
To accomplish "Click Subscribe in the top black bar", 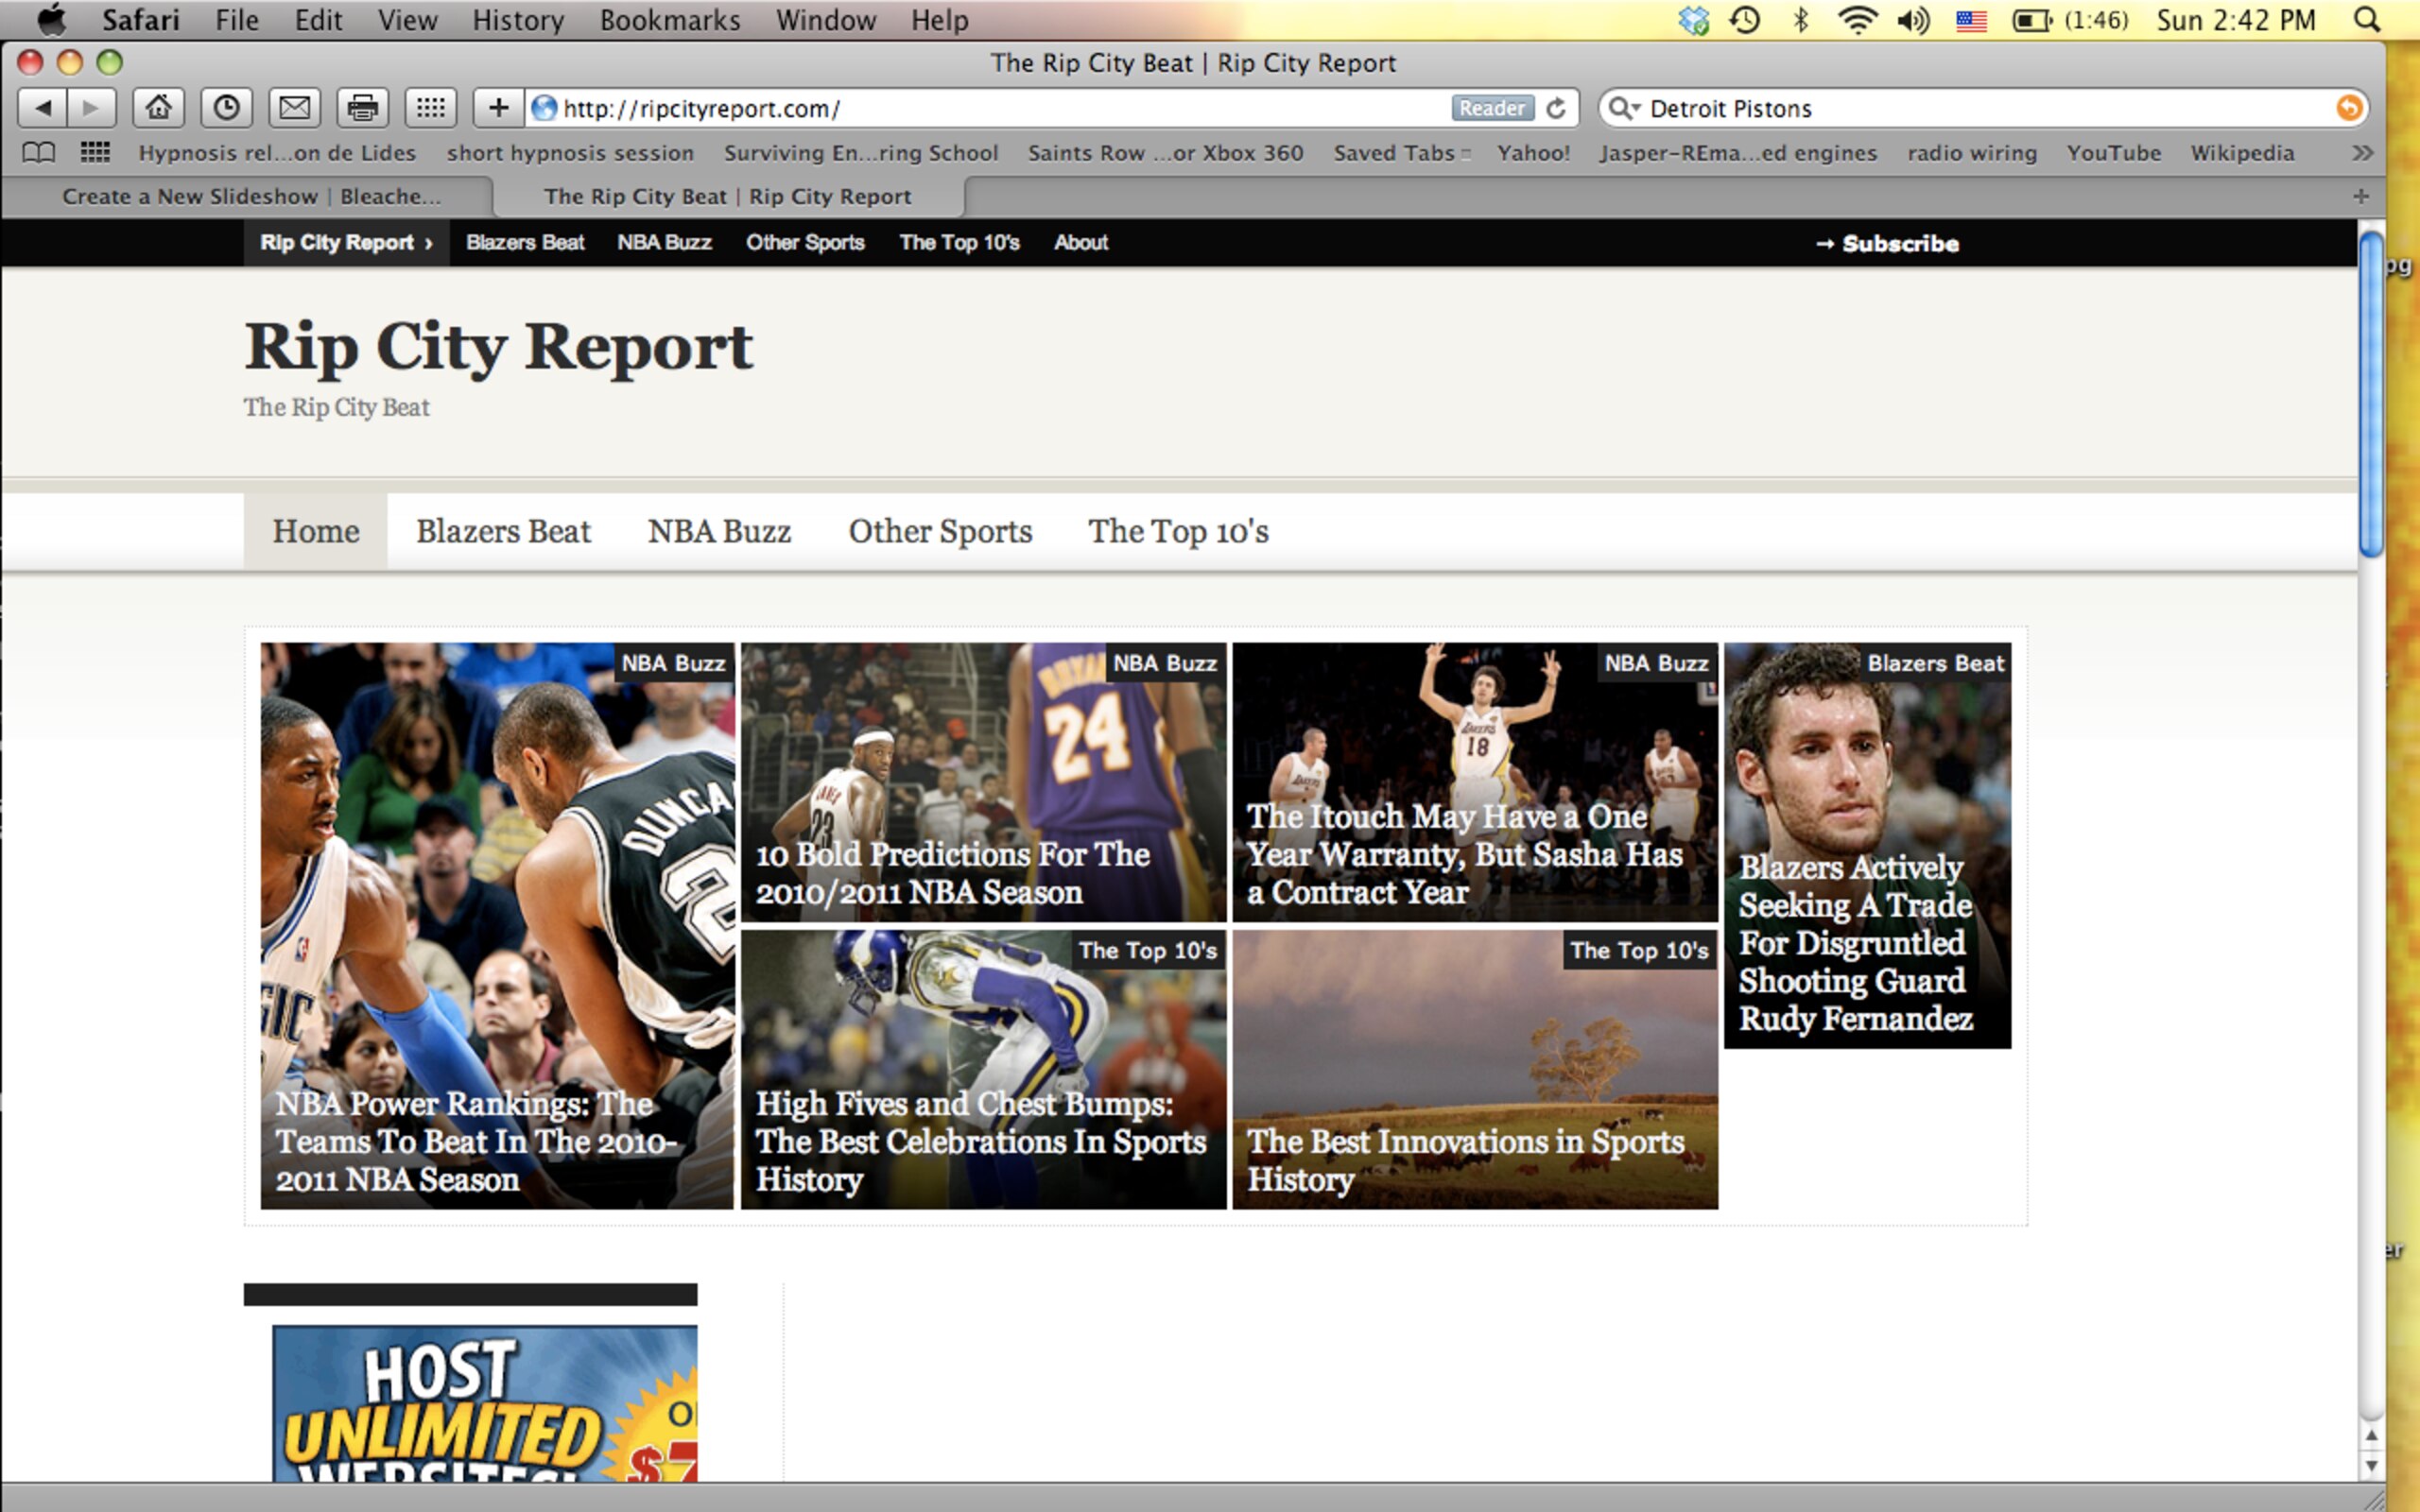I will coord(1887,244).
